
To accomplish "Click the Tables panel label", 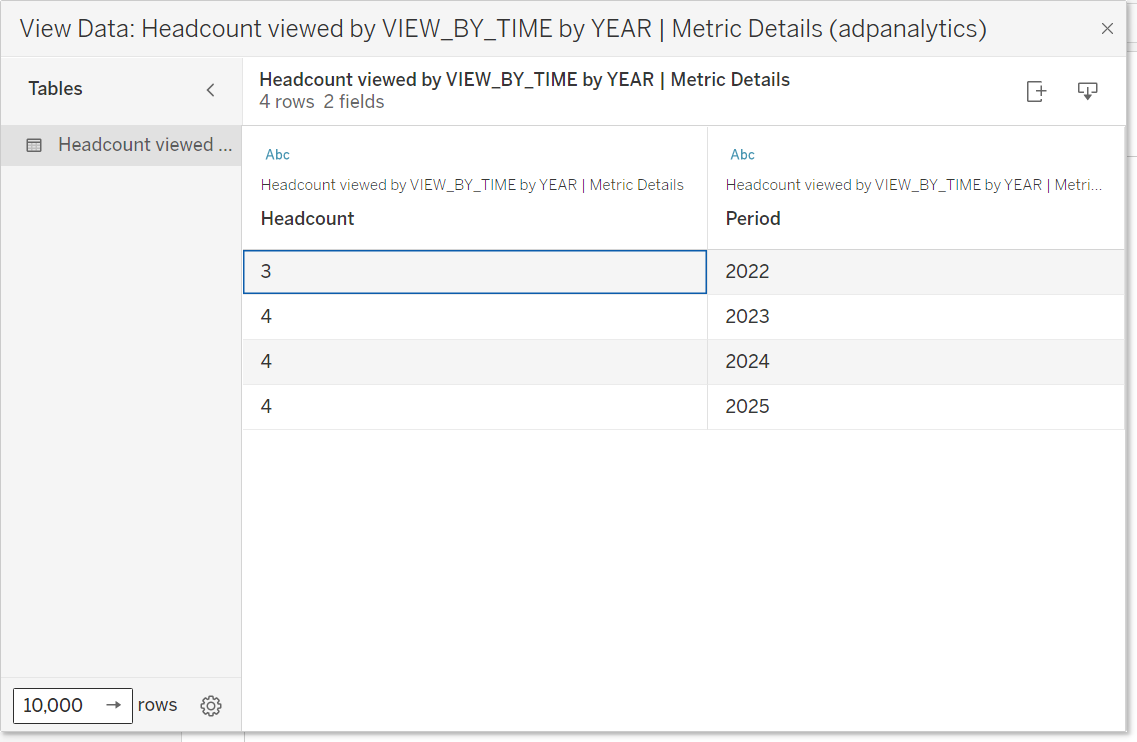I will (55, 89).
